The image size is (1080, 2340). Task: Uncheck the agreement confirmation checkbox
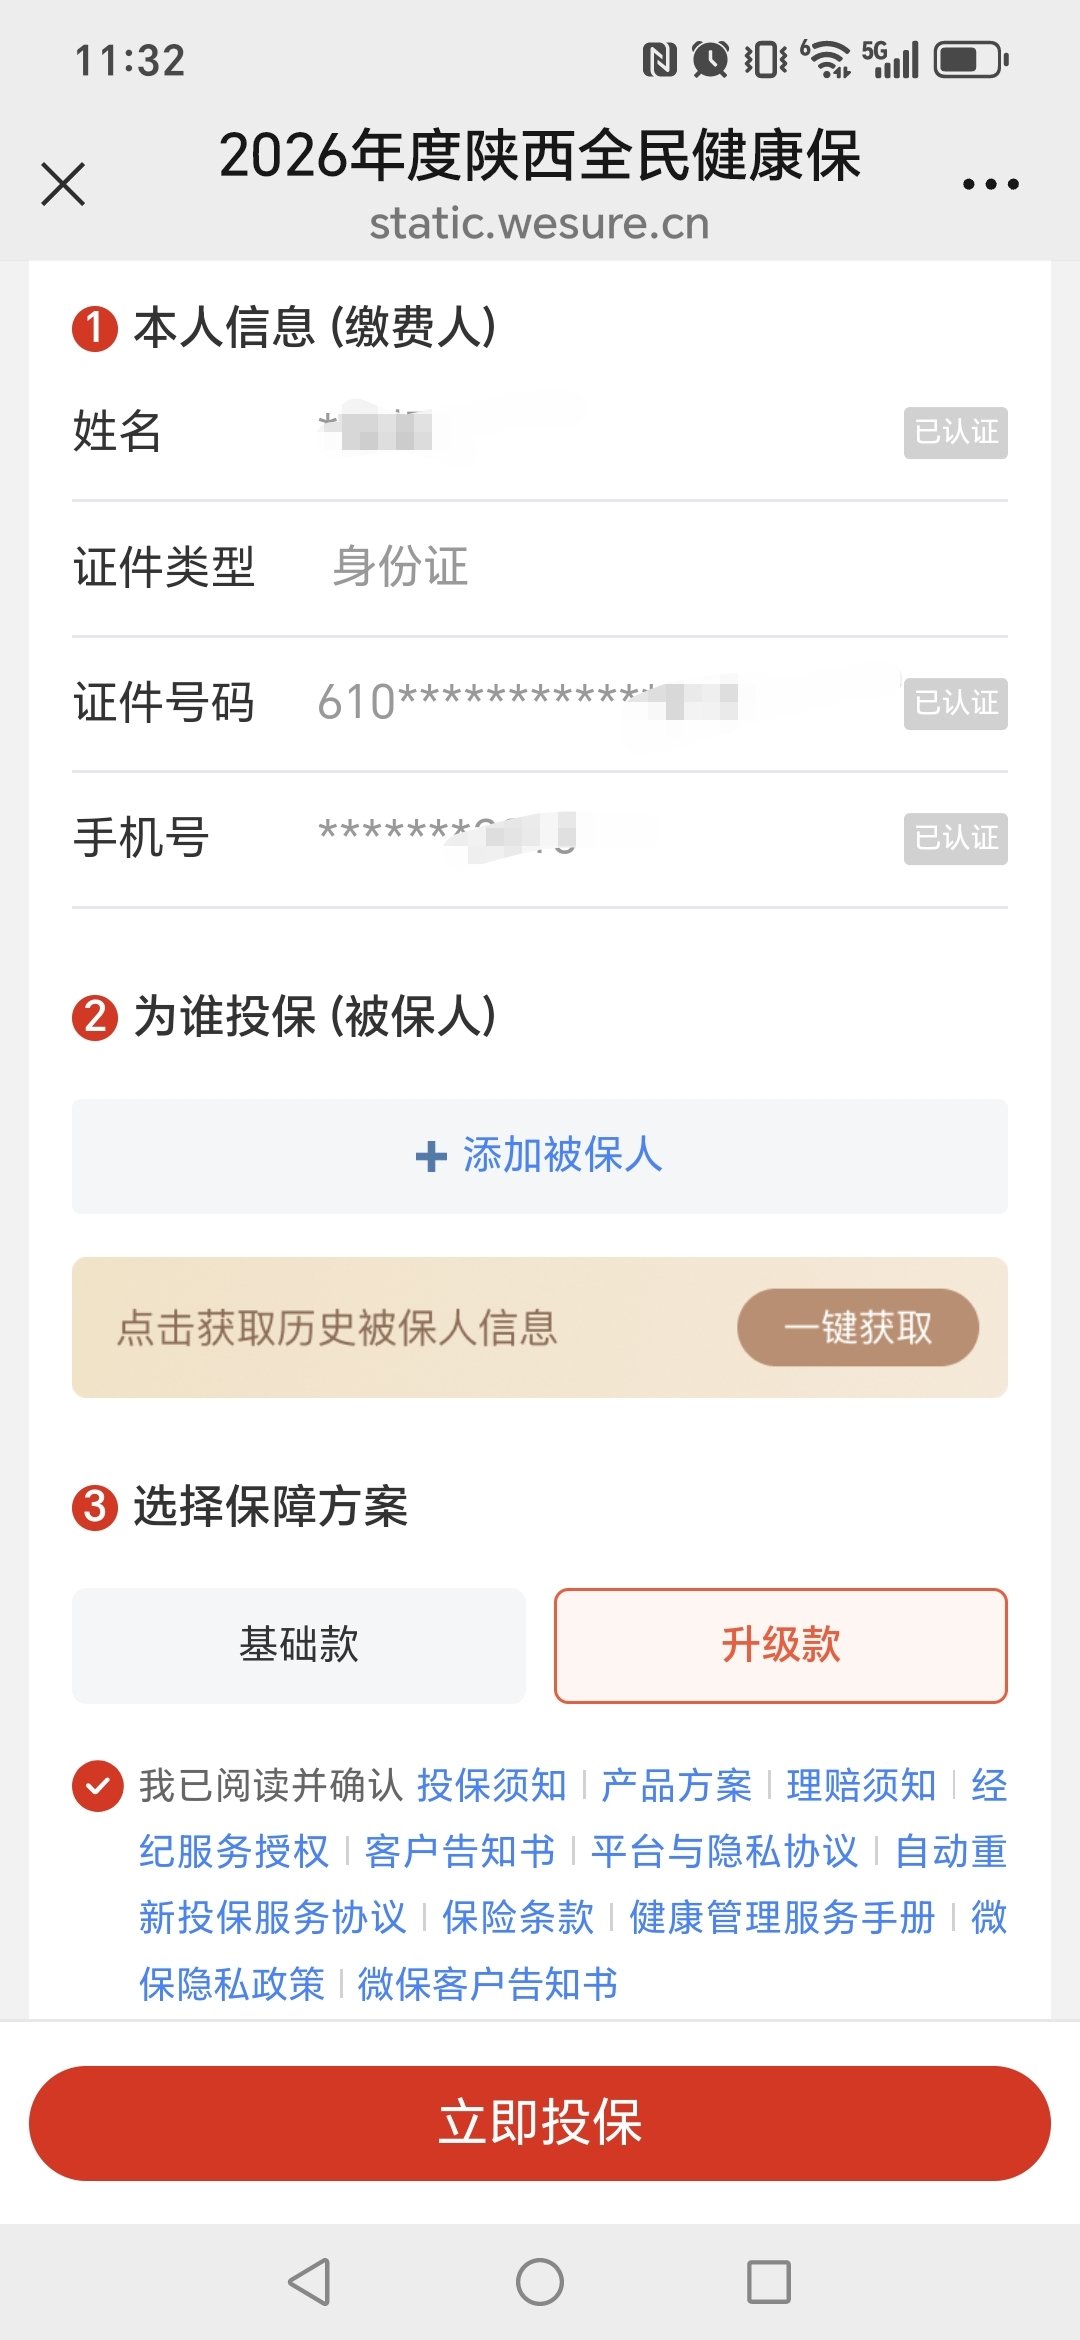(x=98, y=1786)
